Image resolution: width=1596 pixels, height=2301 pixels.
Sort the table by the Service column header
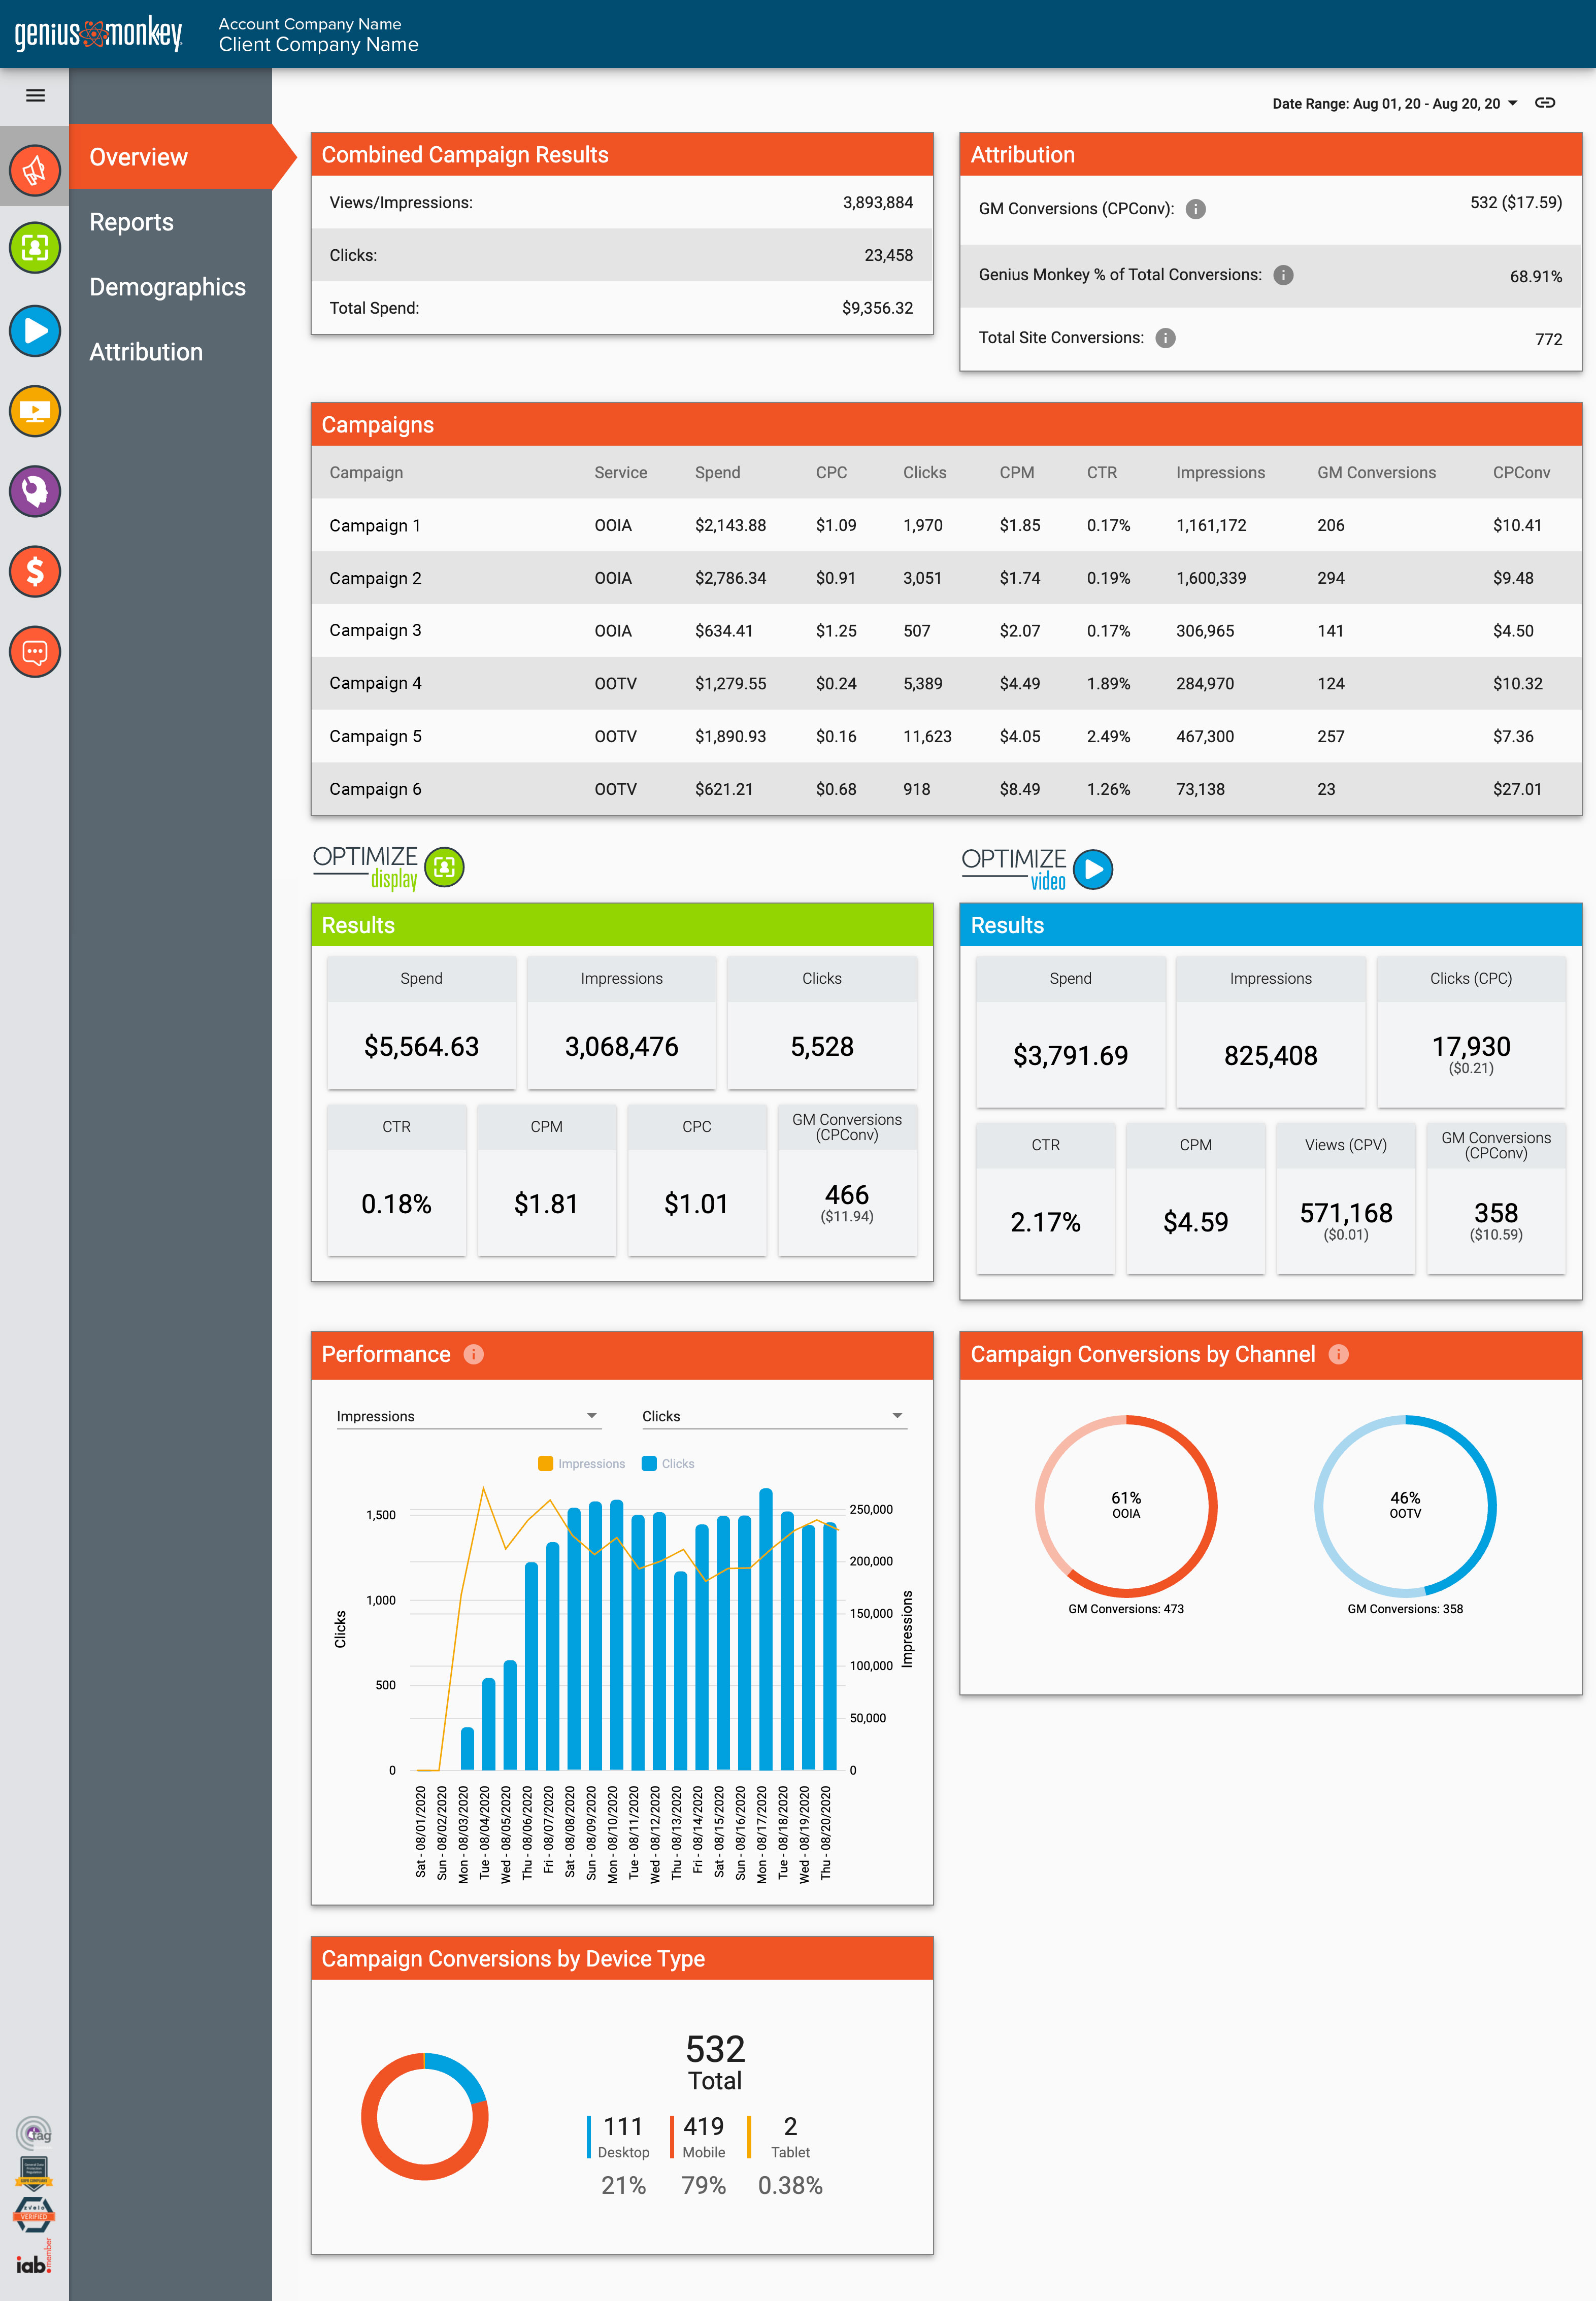(620, 473)
